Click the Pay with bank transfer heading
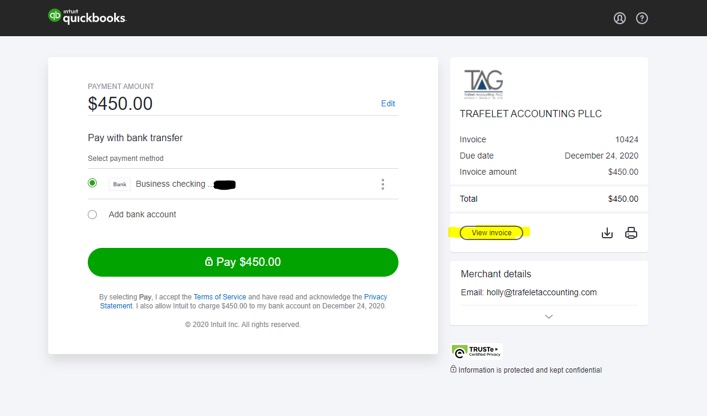 click(x=135, y=138)
